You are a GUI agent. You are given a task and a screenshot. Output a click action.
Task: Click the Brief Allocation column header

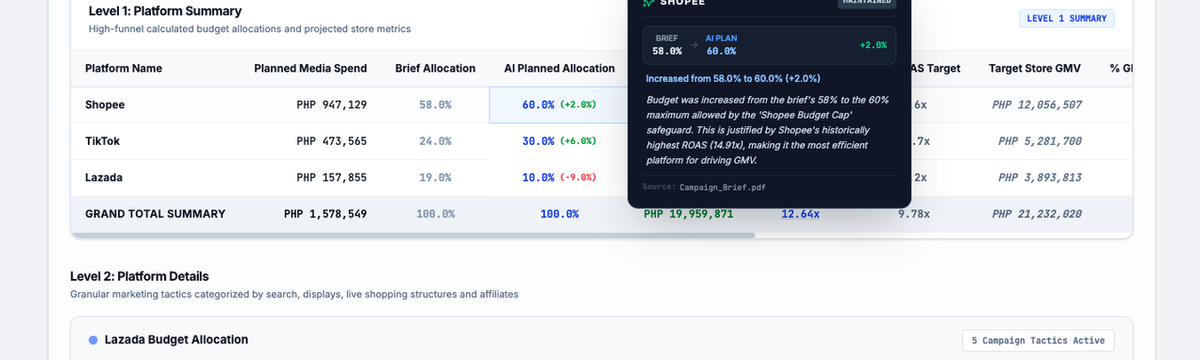435,69
